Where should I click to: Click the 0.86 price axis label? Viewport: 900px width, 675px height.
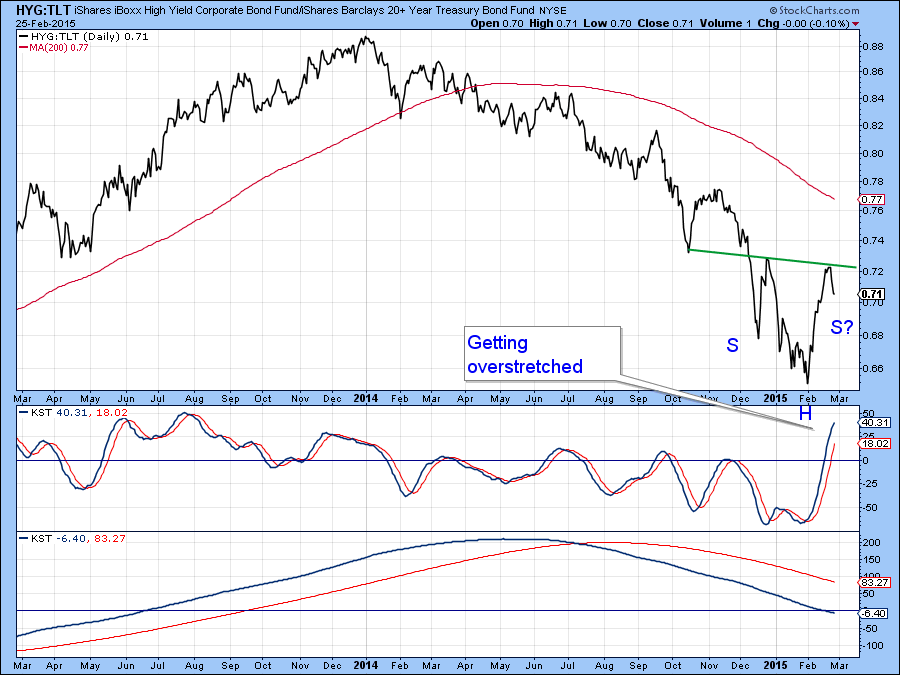point(873,72)
